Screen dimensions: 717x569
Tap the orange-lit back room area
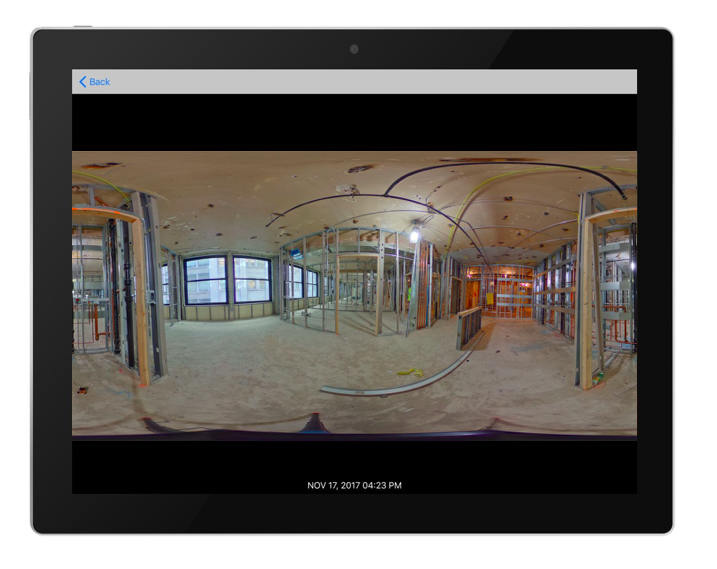[512, 292]
